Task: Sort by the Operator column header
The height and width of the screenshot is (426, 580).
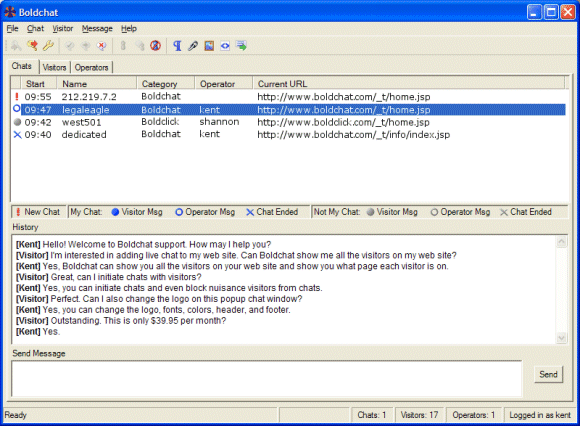Action: click(x=223, y=84)
